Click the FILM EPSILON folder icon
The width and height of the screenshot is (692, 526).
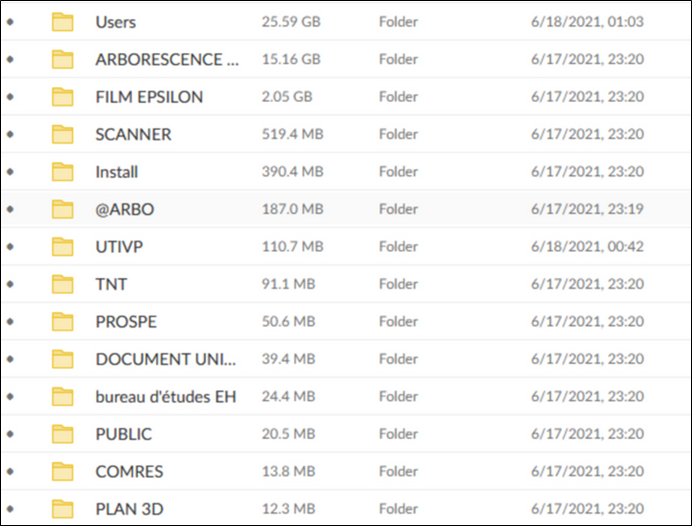click(62, 97)
